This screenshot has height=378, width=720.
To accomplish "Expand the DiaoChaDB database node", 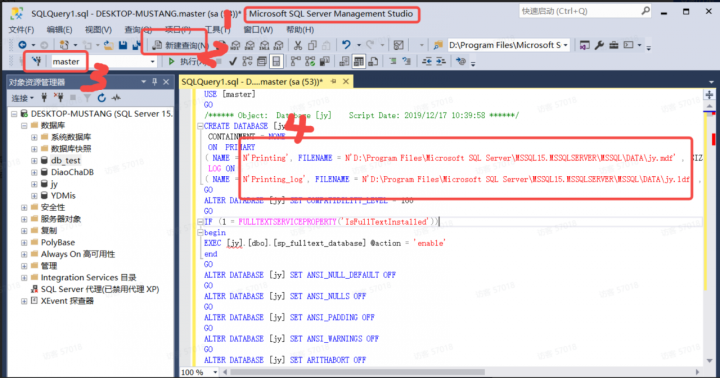I will tap(34, 172).
